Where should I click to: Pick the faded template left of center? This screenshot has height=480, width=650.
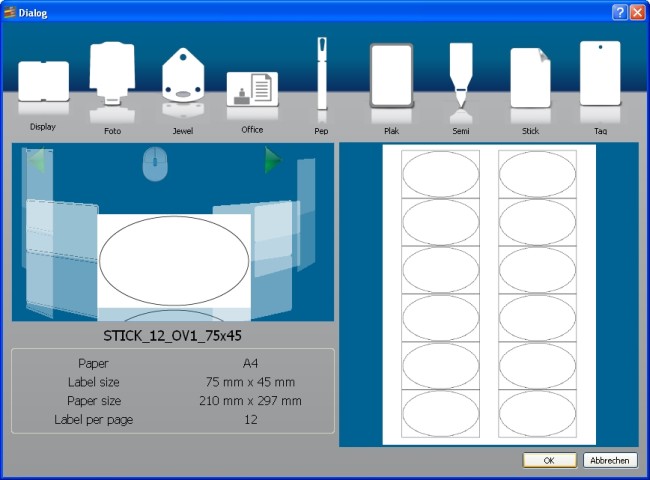[x=61, y=255]
